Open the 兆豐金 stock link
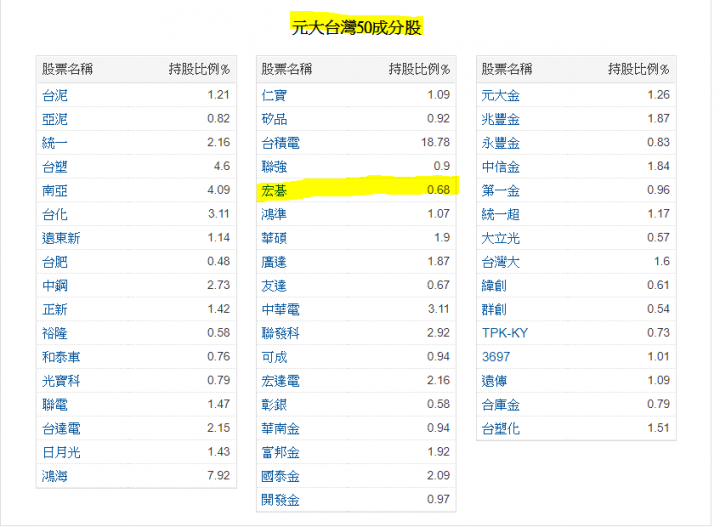The height and width of the screenshot is (527, 720). pos(501,119)
